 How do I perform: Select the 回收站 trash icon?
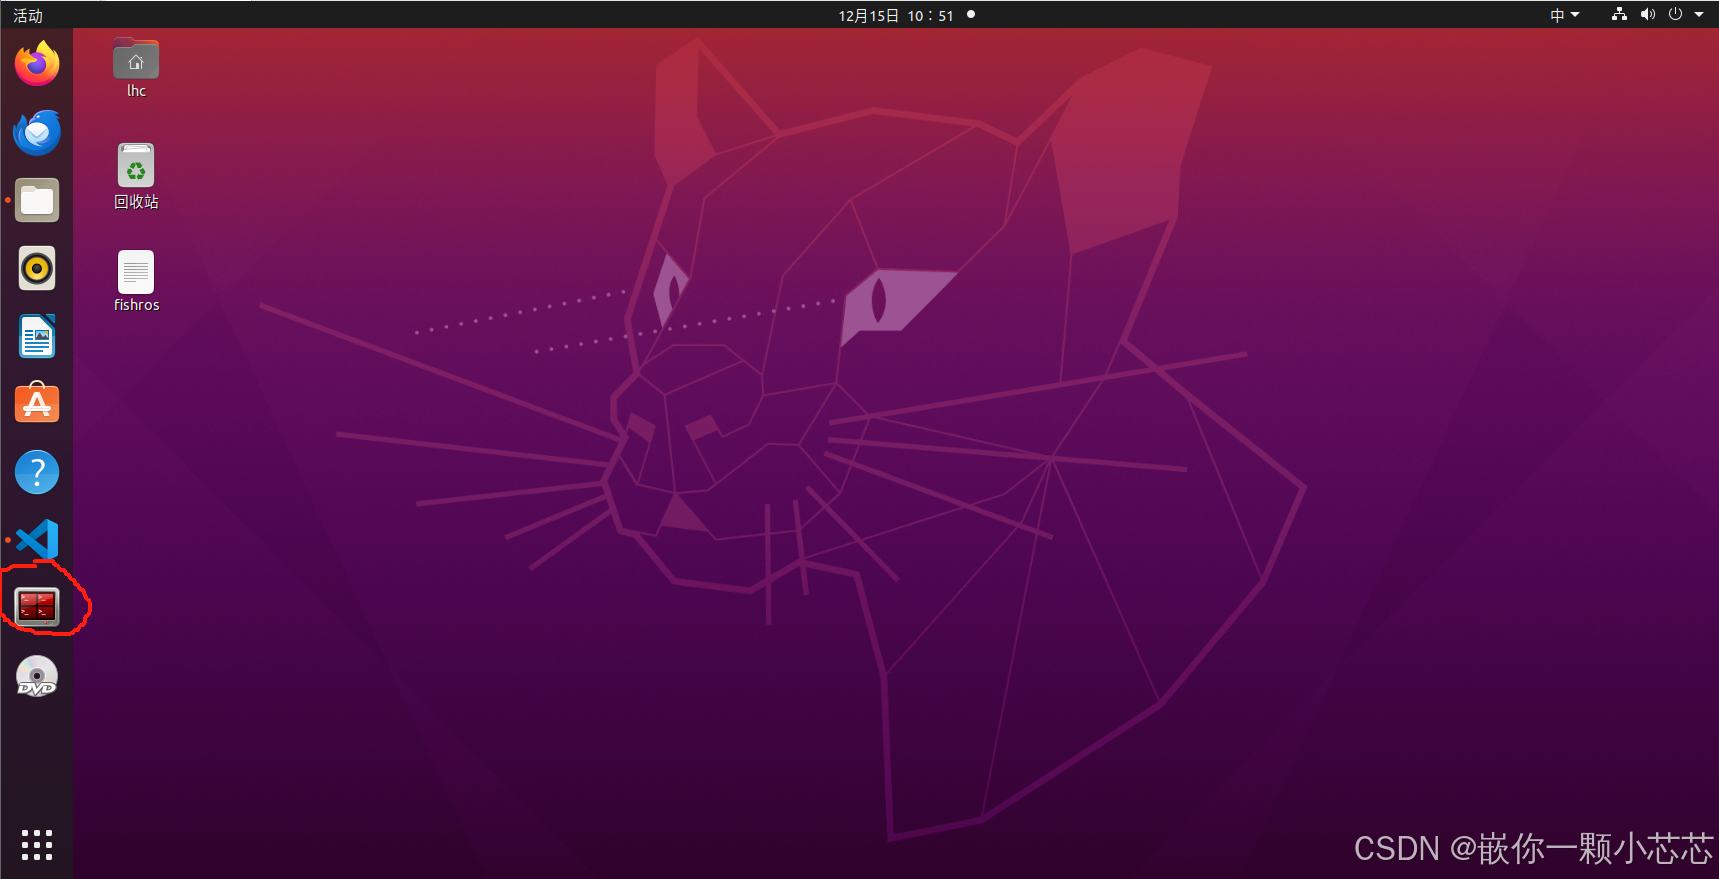136,176
